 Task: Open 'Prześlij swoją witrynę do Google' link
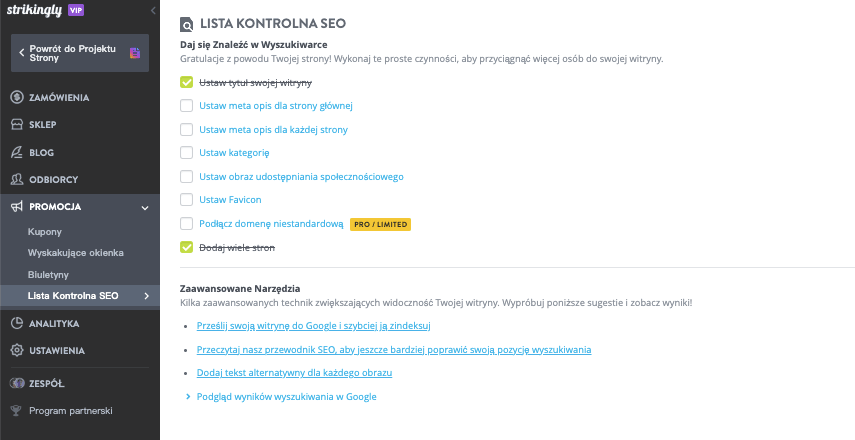pos(314,326)
